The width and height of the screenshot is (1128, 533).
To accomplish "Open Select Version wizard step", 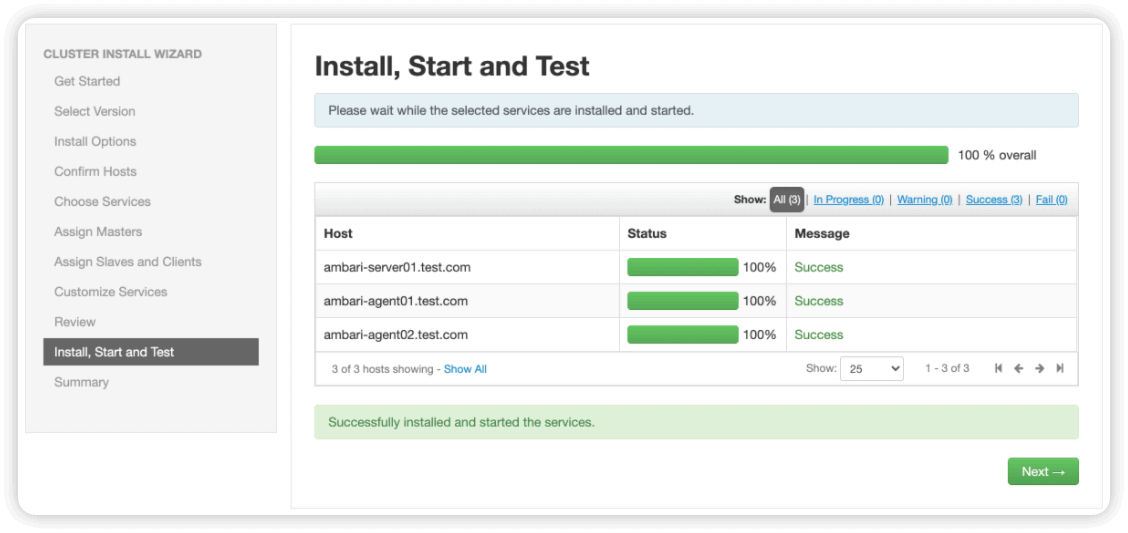I will tap(94, 111).
